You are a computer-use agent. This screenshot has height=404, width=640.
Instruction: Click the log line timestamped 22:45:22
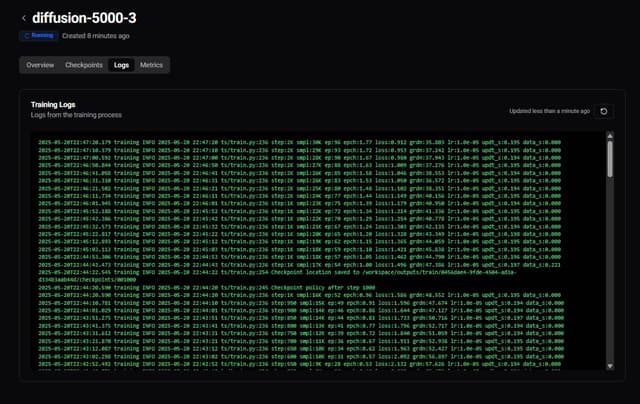point(299,234)
